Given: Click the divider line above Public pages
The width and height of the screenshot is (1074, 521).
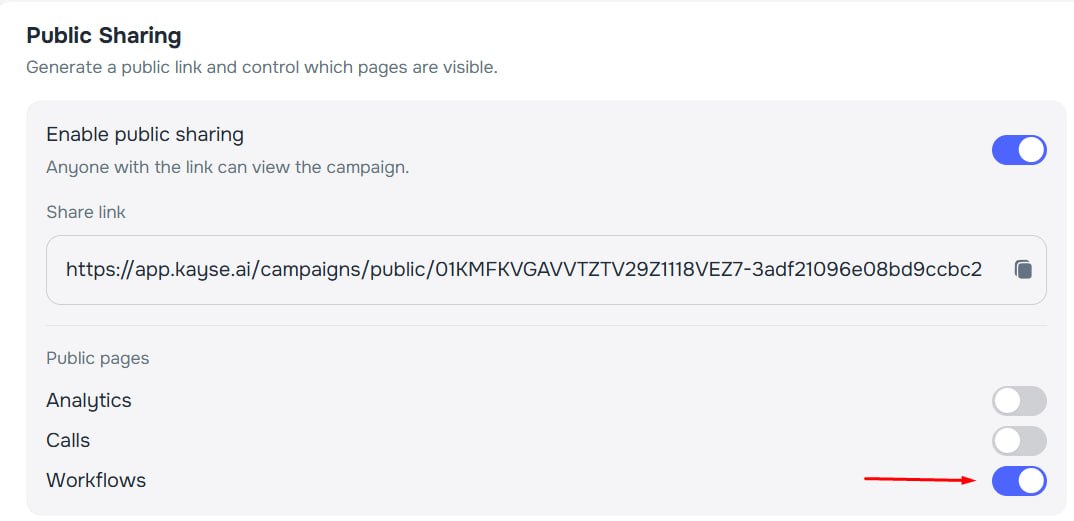Looking at the screenshot, I should pos(545,325).
